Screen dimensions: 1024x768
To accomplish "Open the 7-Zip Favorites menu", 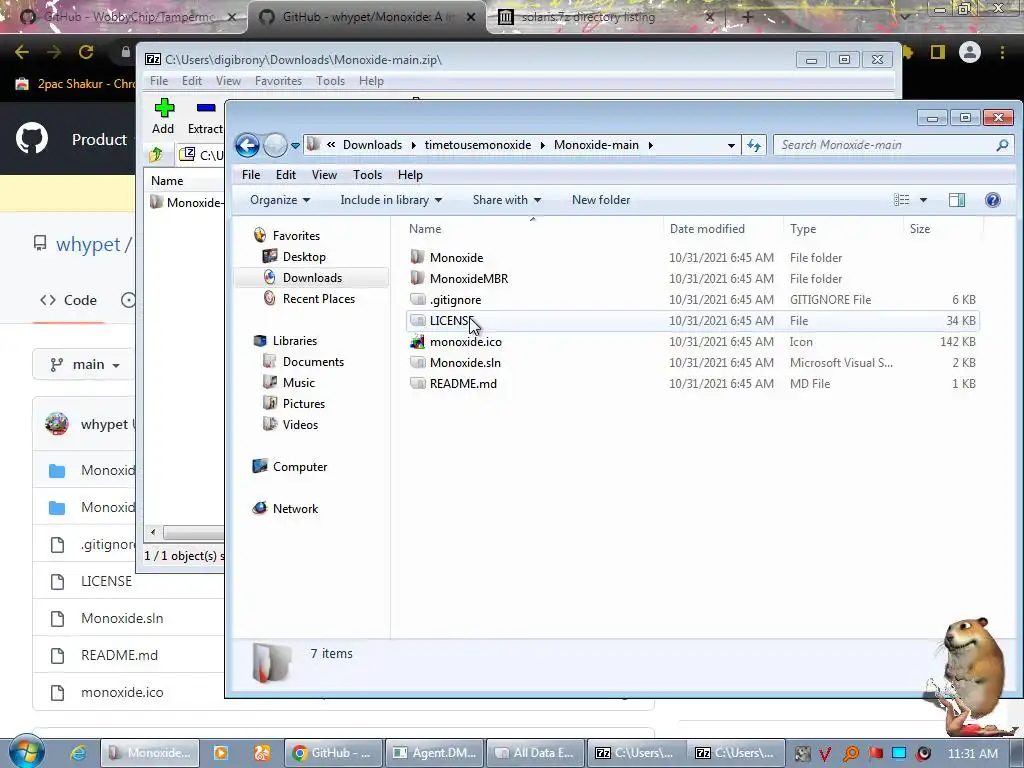I will coord(278,81).
